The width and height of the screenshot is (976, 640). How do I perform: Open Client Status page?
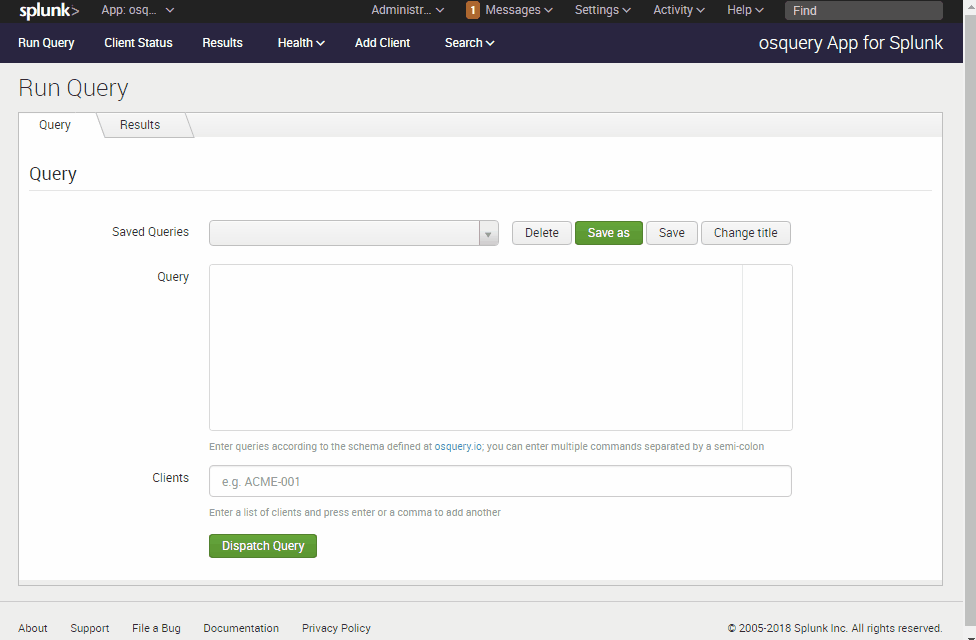[x=138, y=43]
